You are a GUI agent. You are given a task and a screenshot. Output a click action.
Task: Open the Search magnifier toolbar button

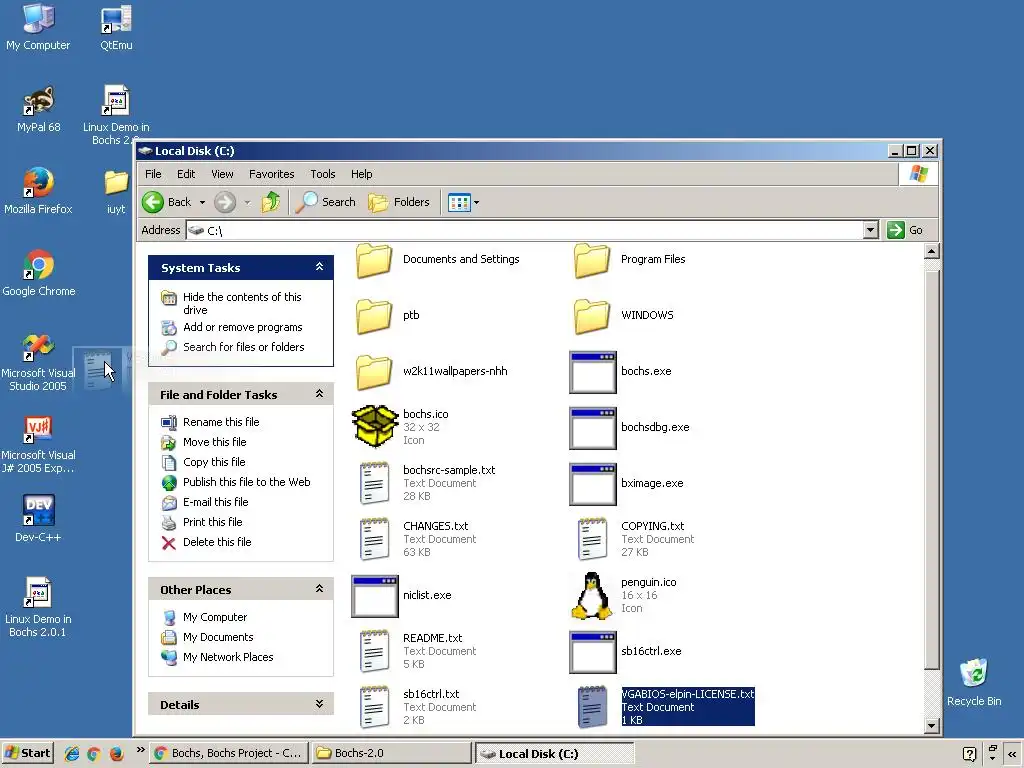coord(325,202)
